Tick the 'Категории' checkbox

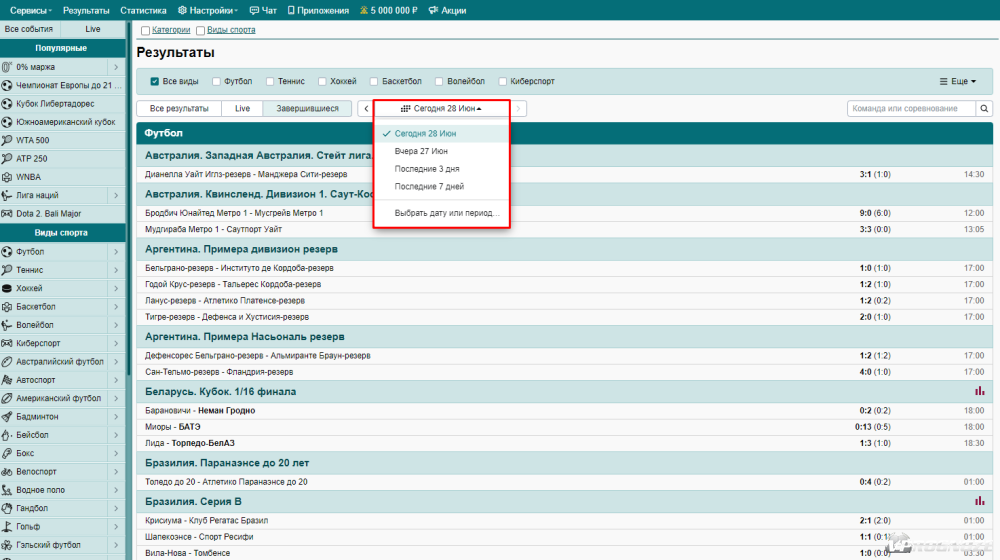click(146, 31)
